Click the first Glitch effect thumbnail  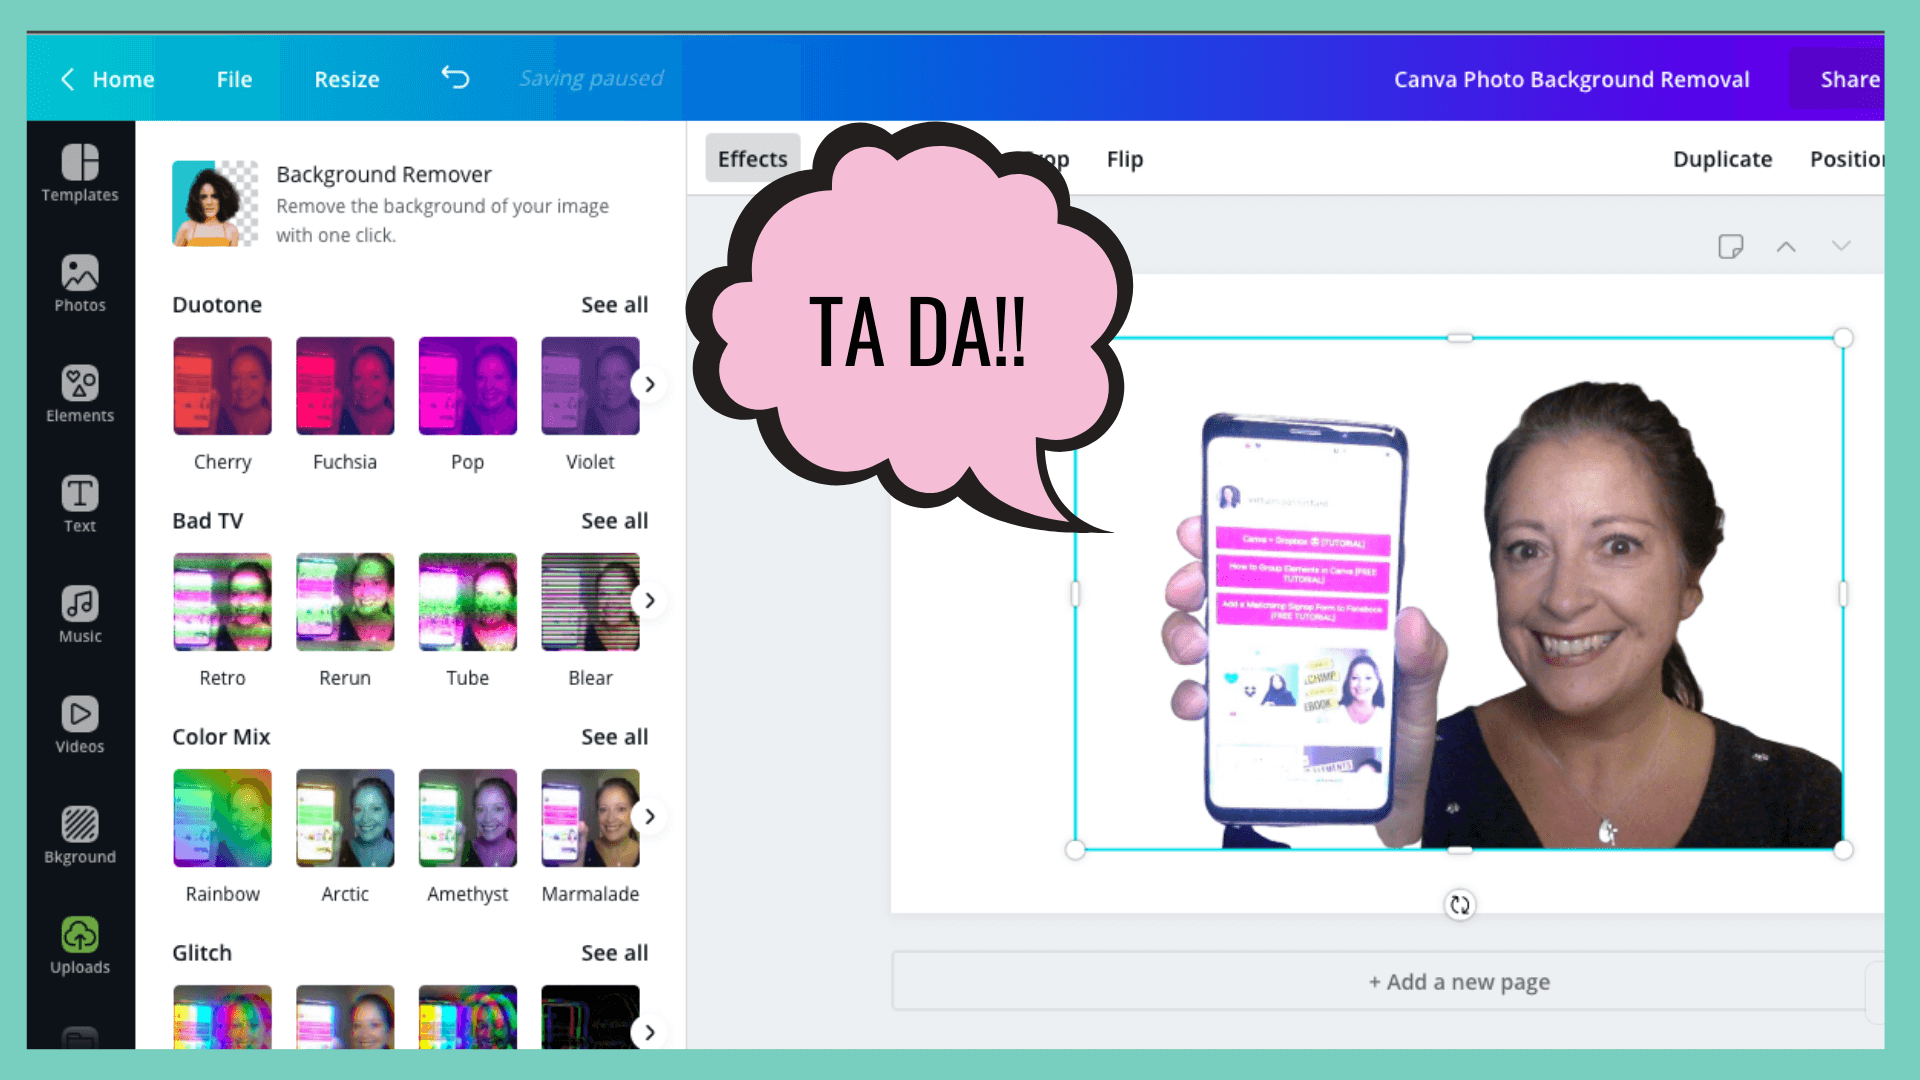click(222, 1017)
